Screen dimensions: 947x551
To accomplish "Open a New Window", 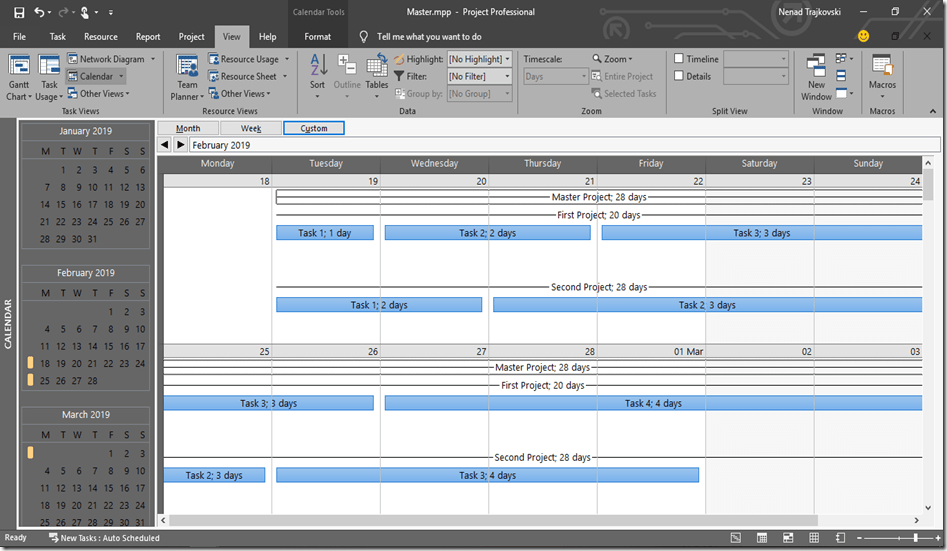I will click(x=817, y=77).
